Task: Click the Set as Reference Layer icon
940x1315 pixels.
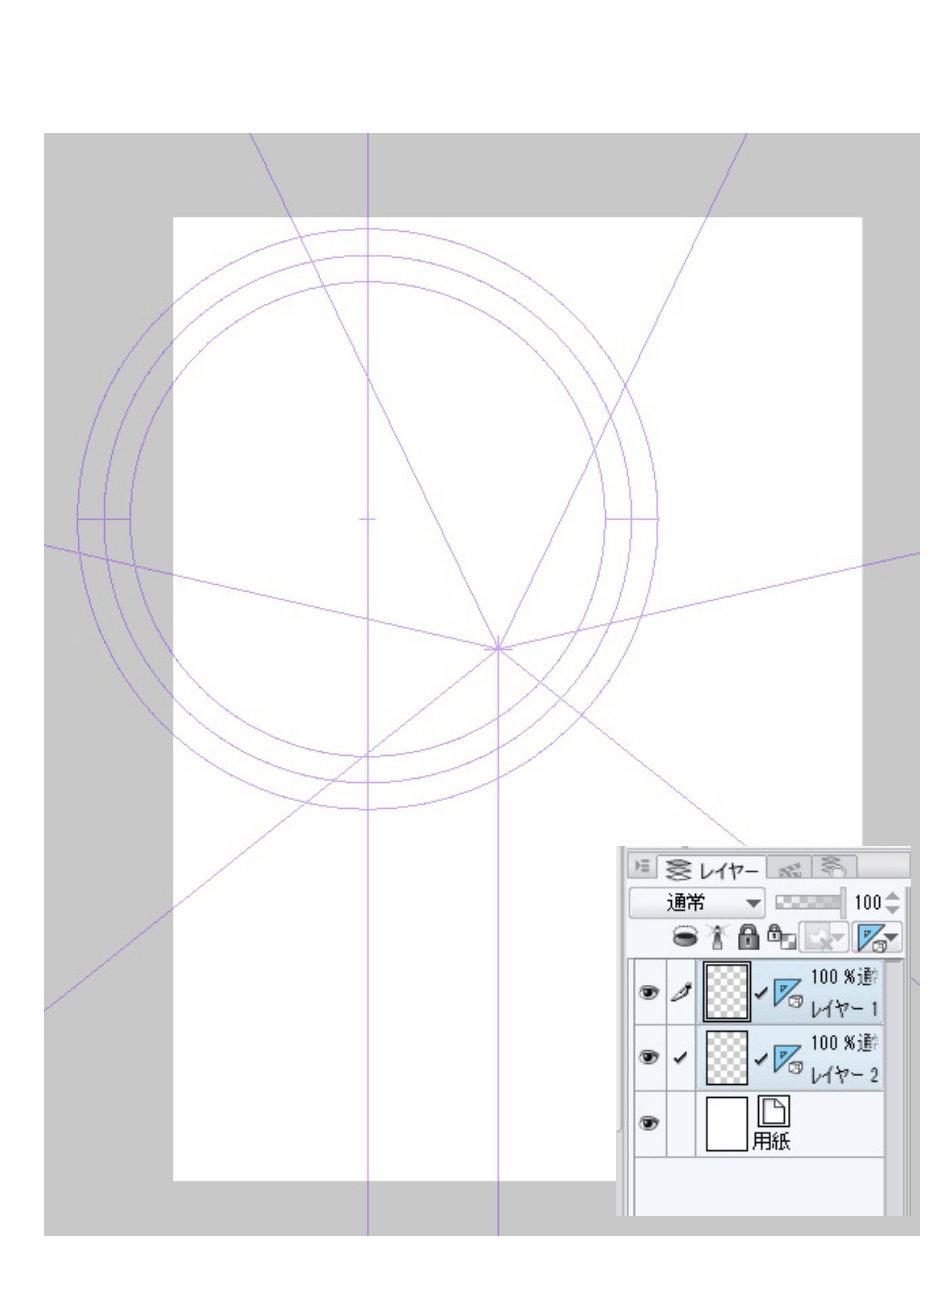Action: [715, 937]
